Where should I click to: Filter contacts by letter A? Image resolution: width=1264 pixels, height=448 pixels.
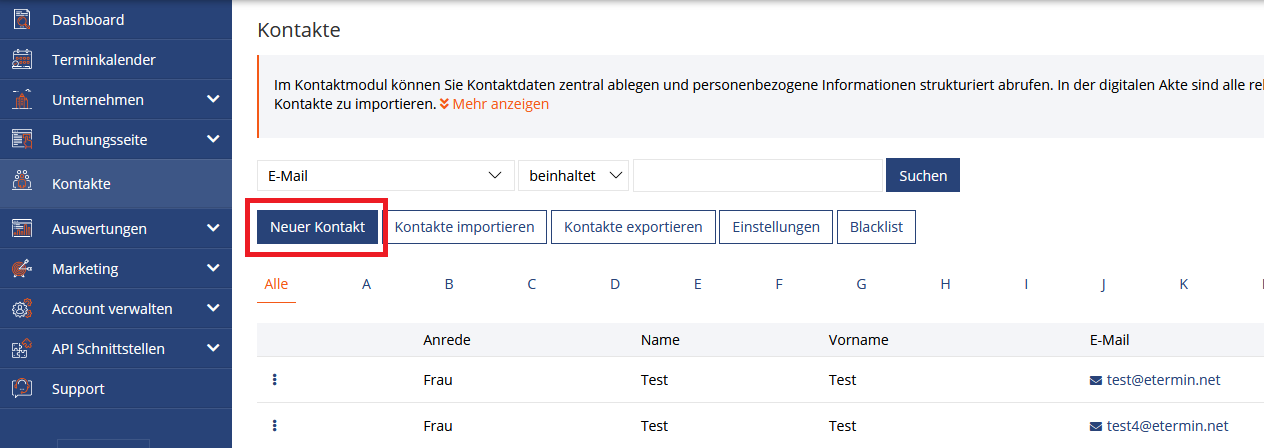click(x=367, y=284)
